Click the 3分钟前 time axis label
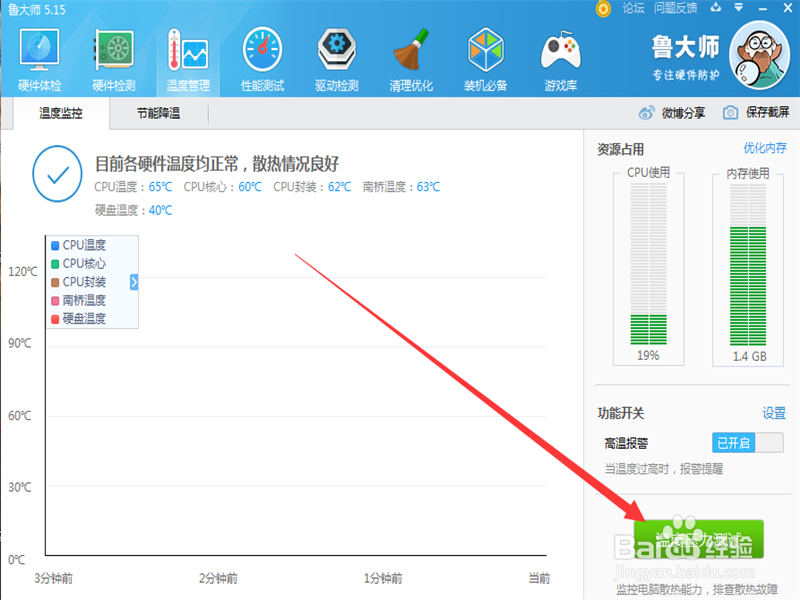 tap(54, 578)
